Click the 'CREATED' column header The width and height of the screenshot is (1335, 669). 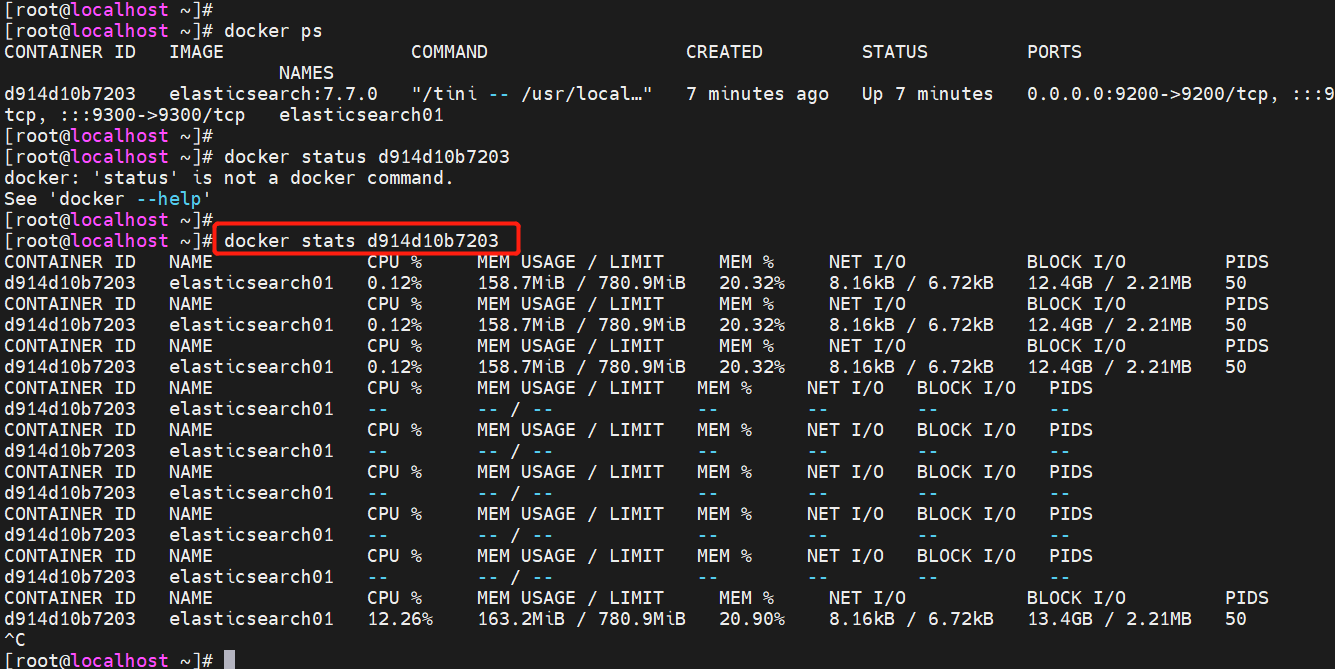click(724, 52)
